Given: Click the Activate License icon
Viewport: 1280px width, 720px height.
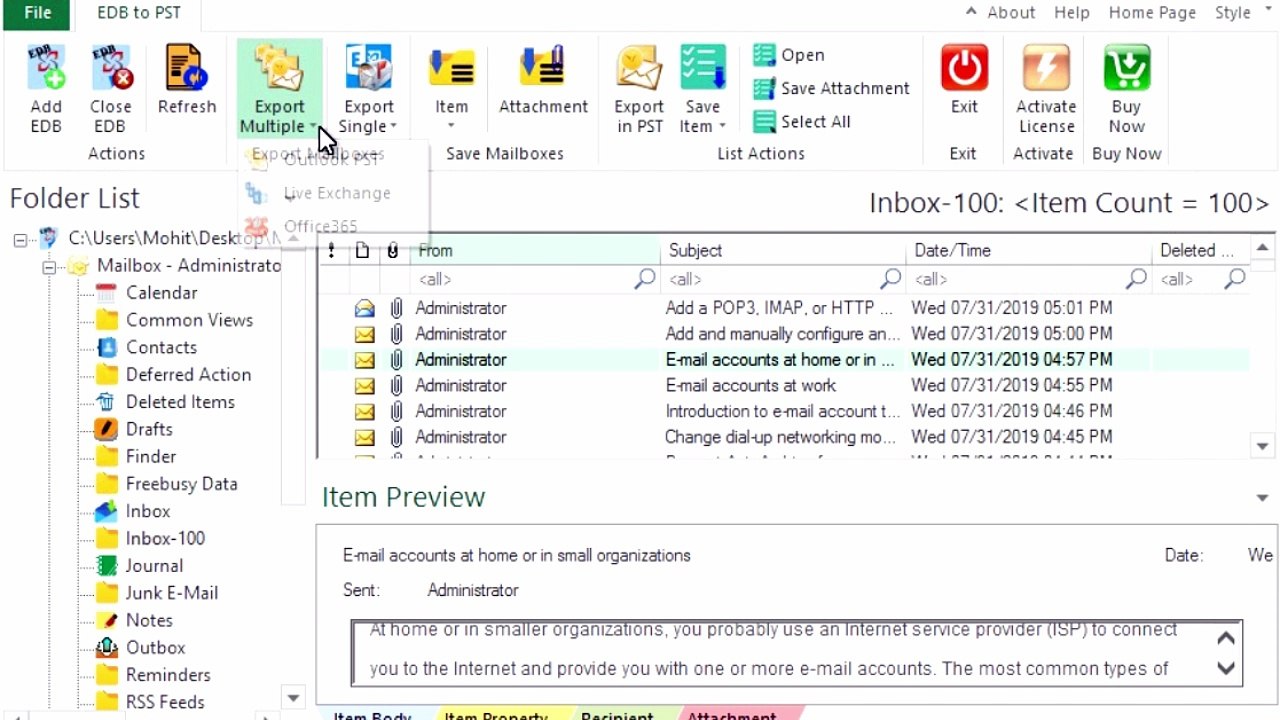Looking at the screenshot, I should (x=1046, y=68).
